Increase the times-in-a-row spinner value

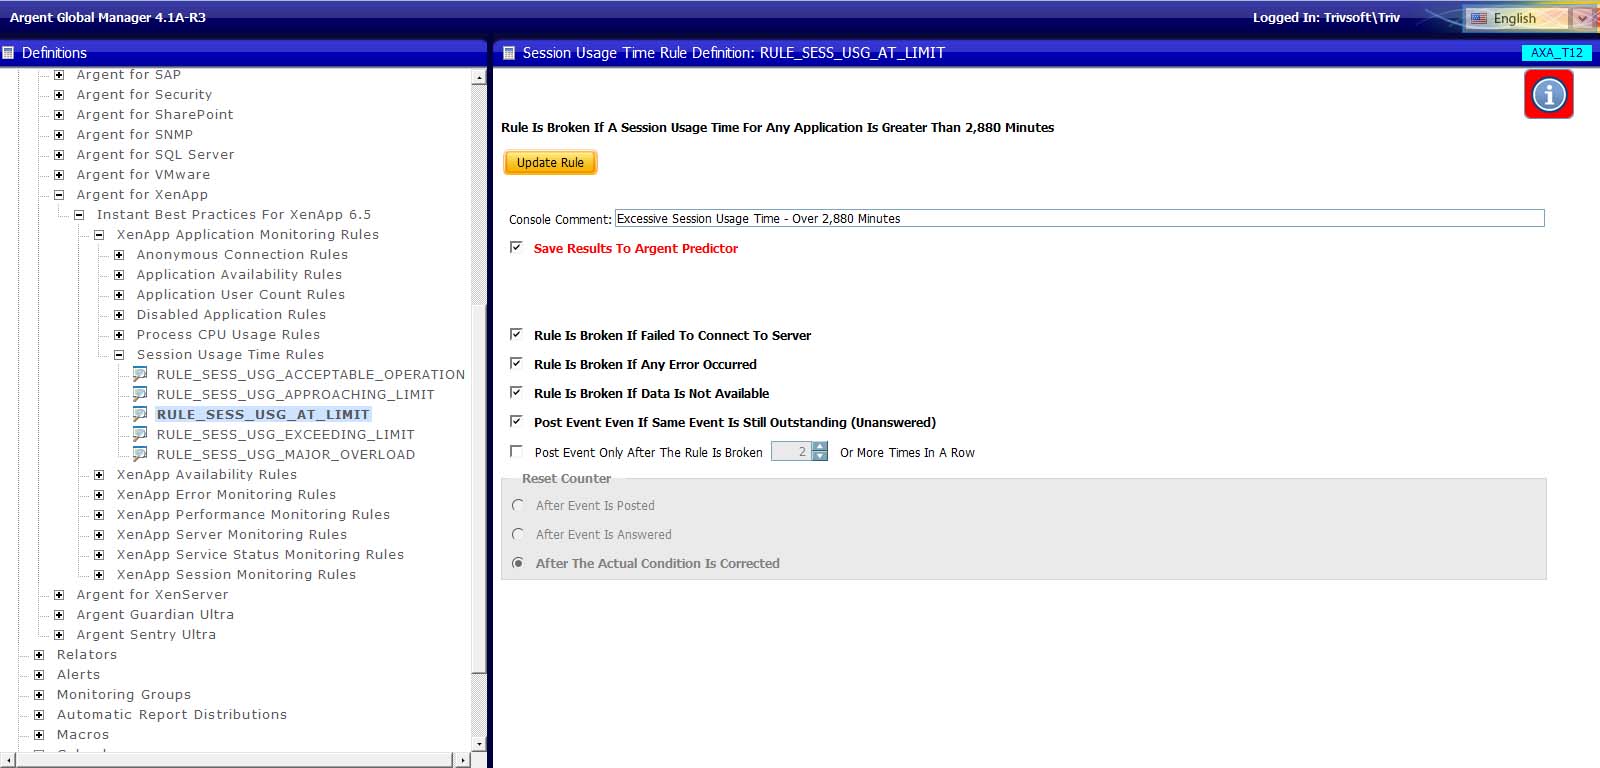click(820, 447)
